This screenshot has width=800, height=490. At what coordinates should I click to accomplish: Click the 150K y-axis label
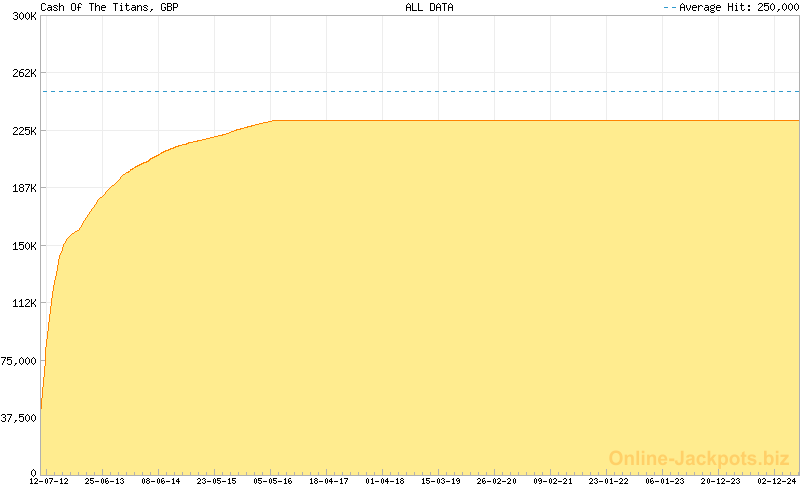pos(24,246)
